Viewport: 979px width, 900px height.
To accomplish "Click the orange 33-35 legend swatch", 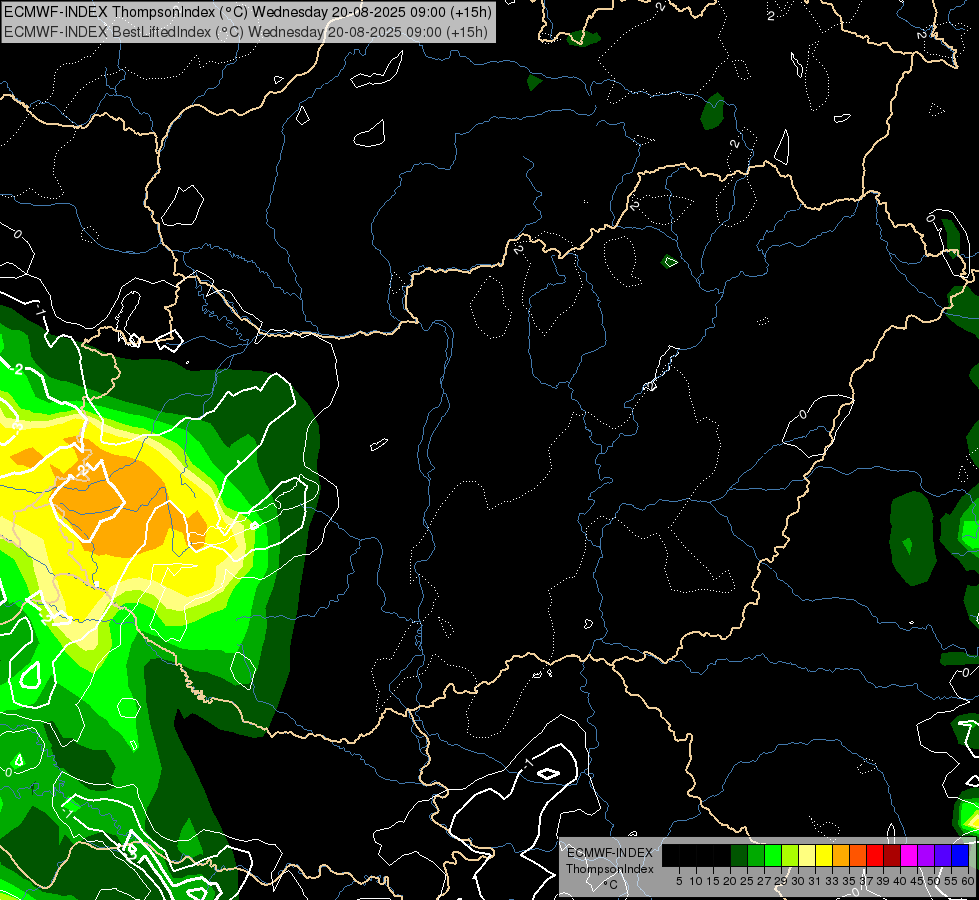I will click(841, 855).
